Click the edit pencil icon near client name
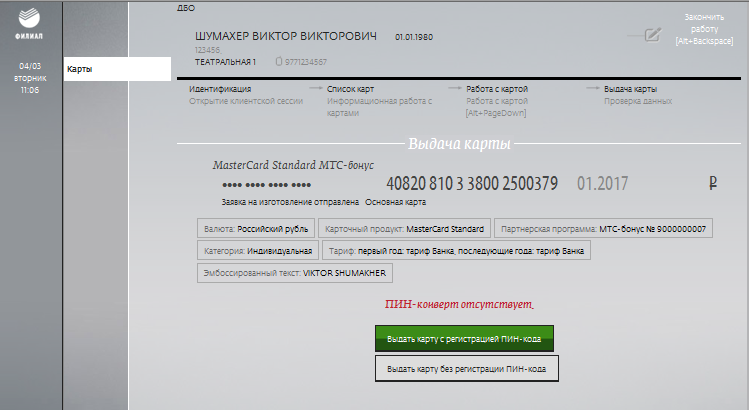 point(653,35)
